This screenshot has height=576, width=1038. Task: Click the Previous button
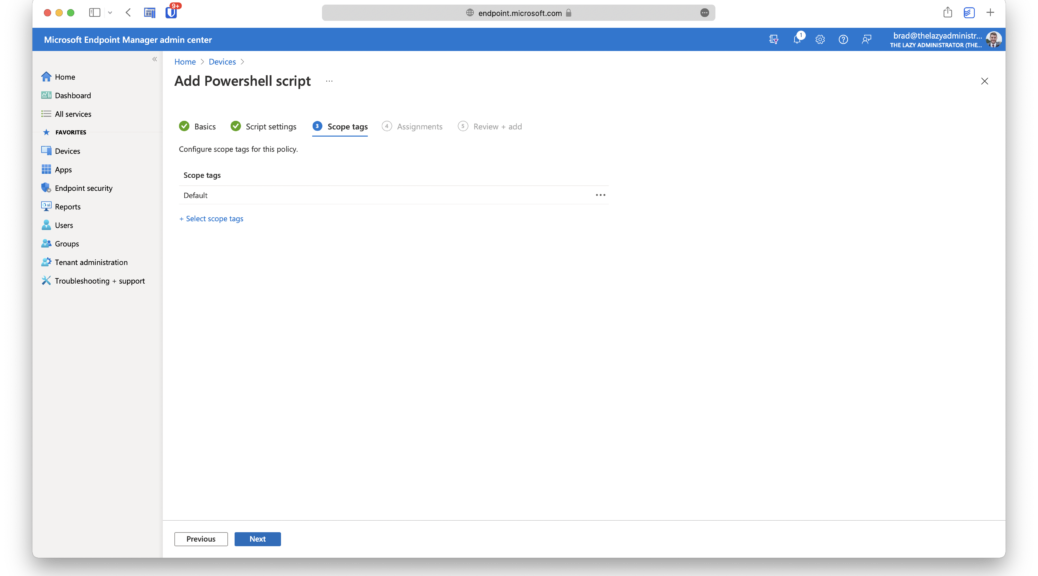point(201,539)
